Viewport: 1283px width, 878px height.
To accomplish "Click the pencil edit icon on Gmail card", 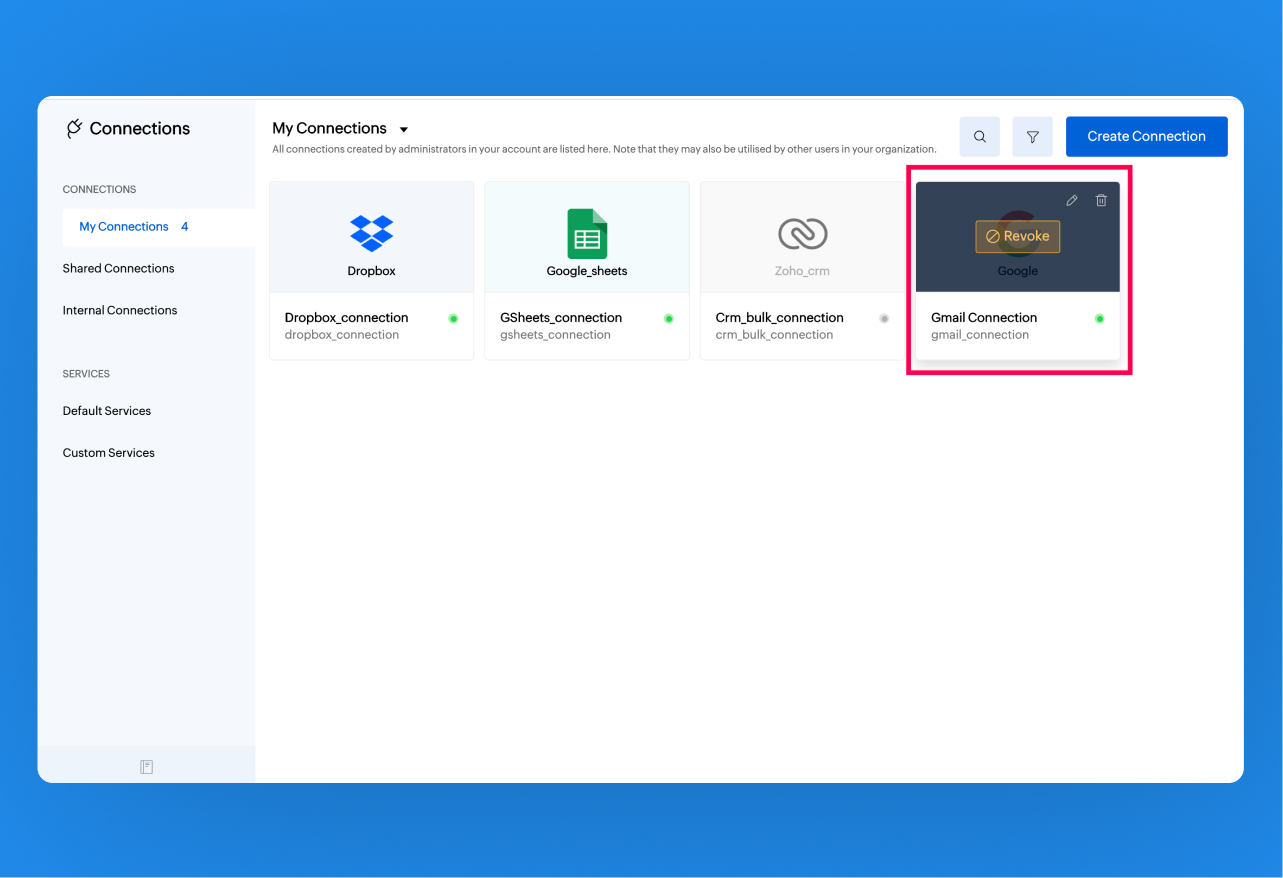I will 1072,200.
